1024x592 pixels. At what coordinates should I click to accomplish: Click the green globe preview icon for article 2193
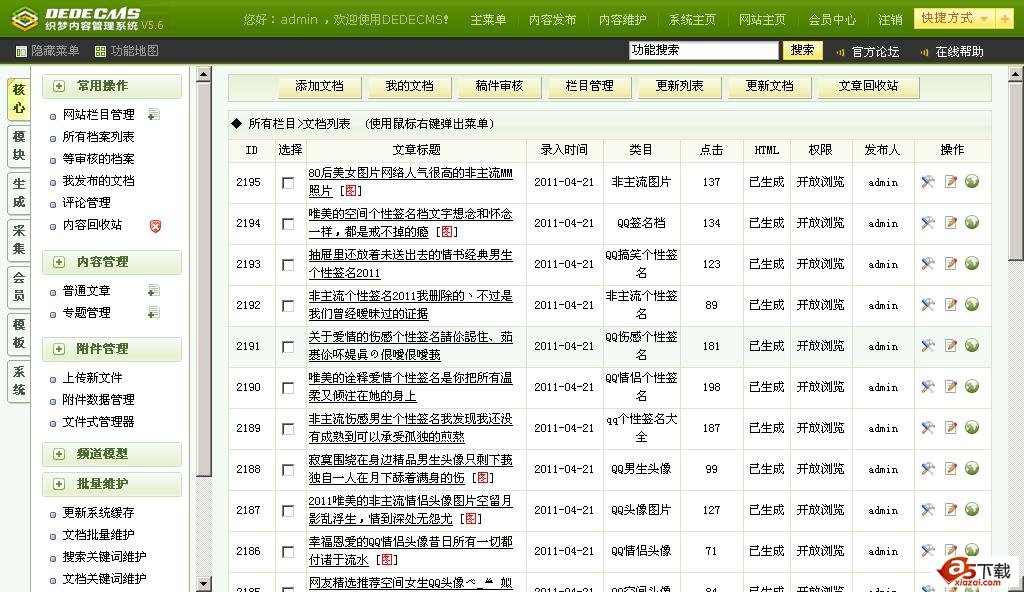coord(972,264)
